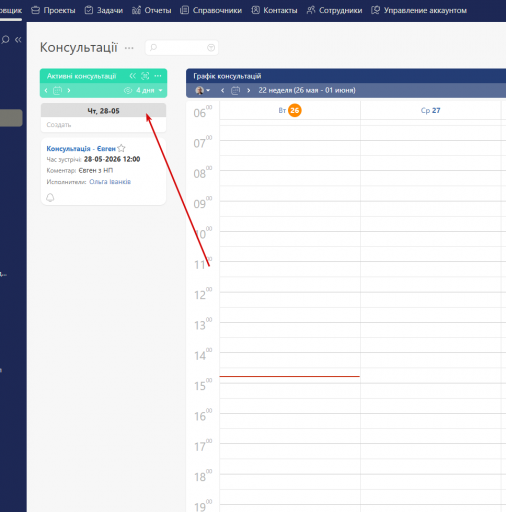Toggle the eye visibility icon near 4 дня

coord(128,90)
